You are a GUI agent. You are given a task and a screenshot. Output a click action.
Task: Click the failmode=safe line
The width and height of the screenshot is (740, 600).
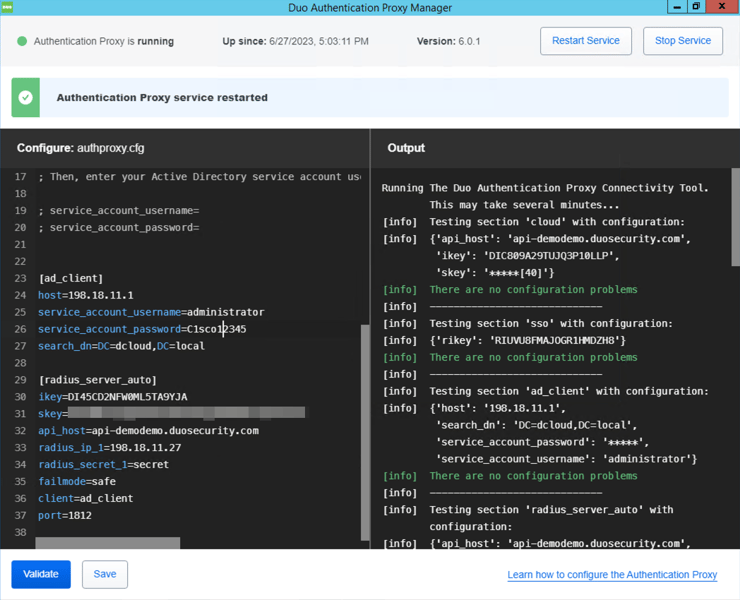click(x=77, y=482)
